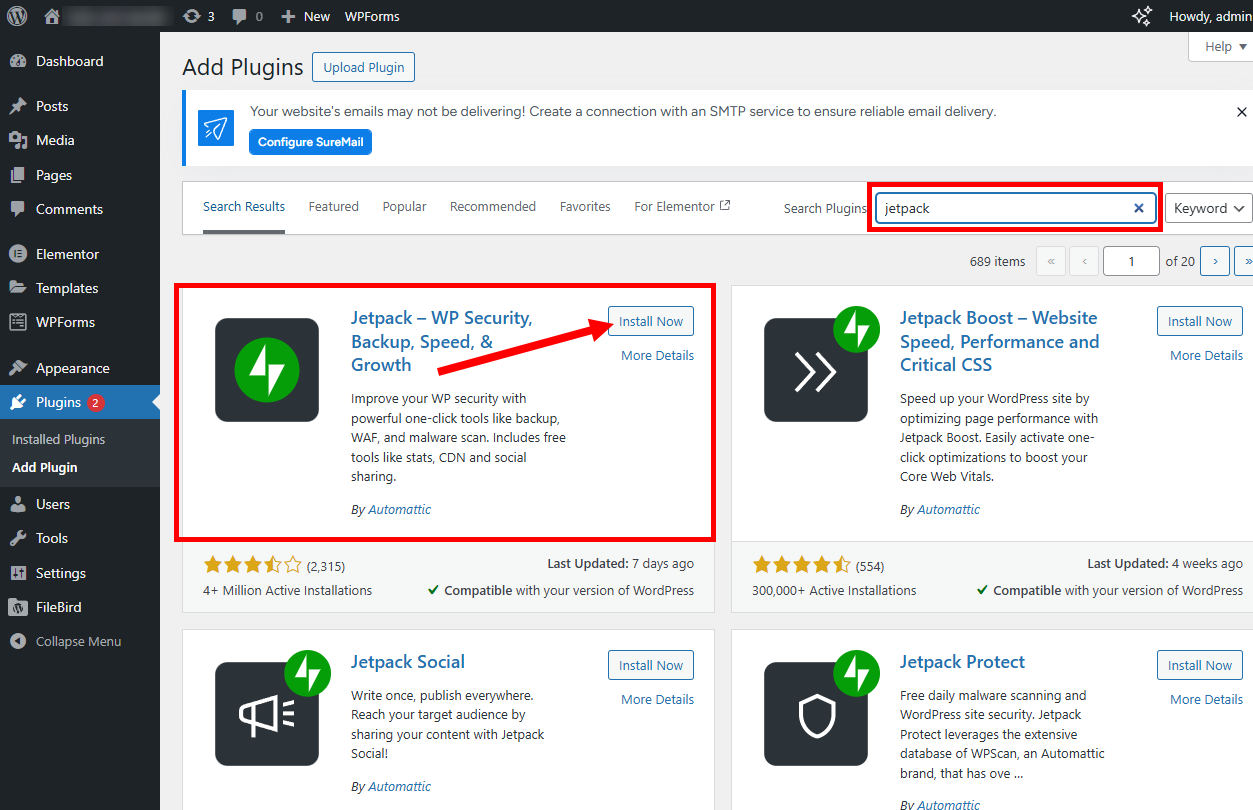Click the Jetpack lightning bolt plugin icon
The image size is (1253, 810).
[267, 370]
